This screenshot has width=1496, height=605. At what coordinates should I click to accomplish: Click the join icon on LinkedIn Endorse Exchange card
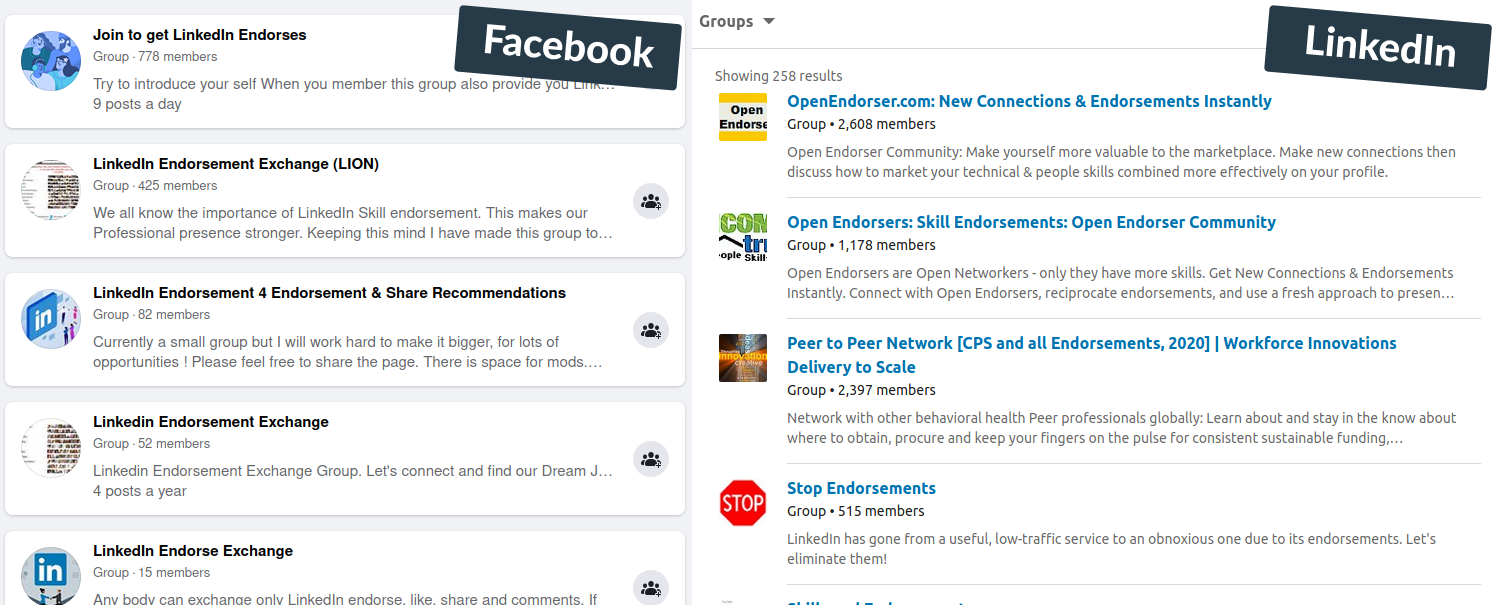[x=651, y=588]
